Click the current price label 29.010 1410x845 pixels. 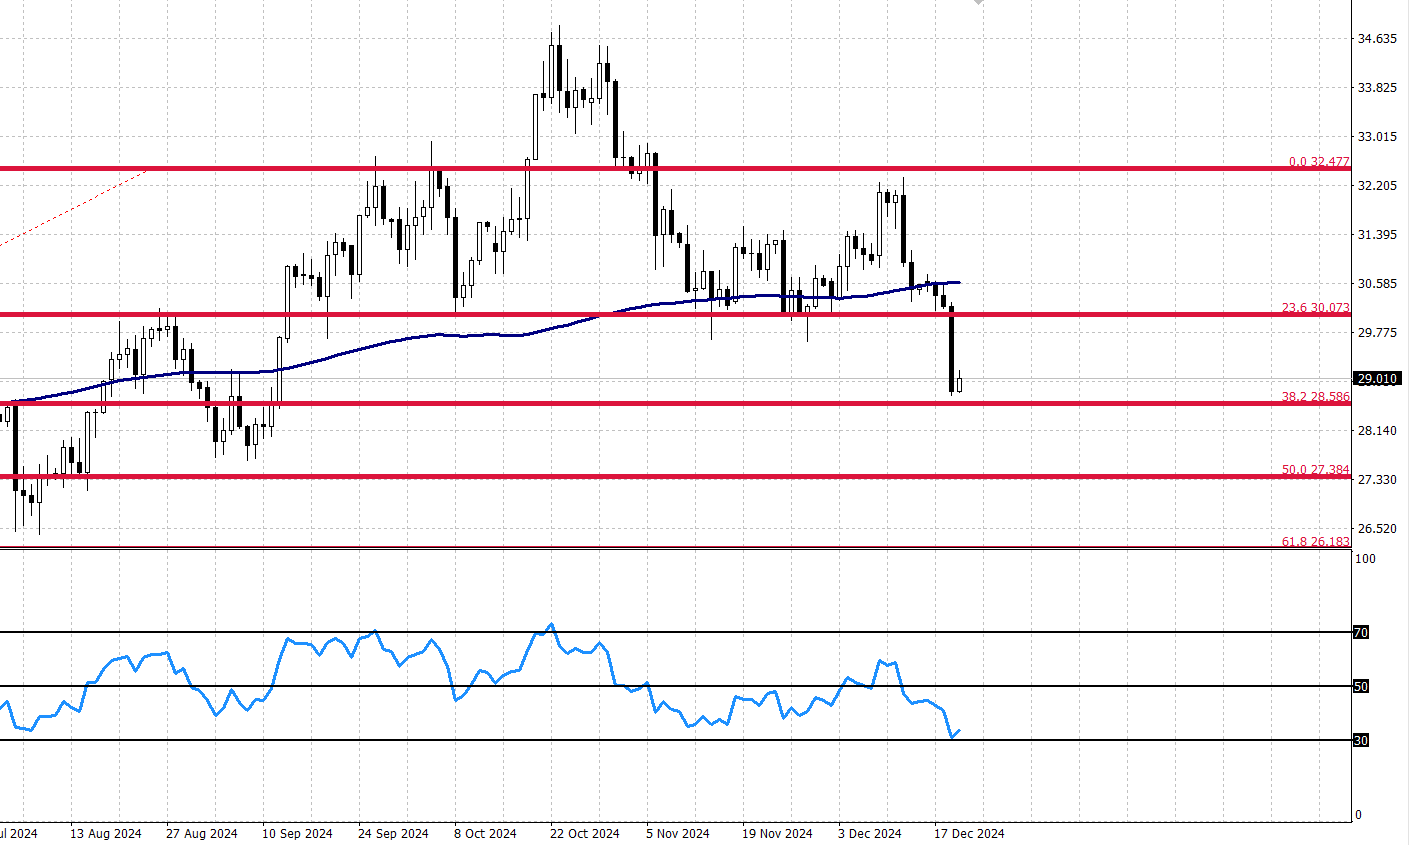click(x=1376, y=379)
